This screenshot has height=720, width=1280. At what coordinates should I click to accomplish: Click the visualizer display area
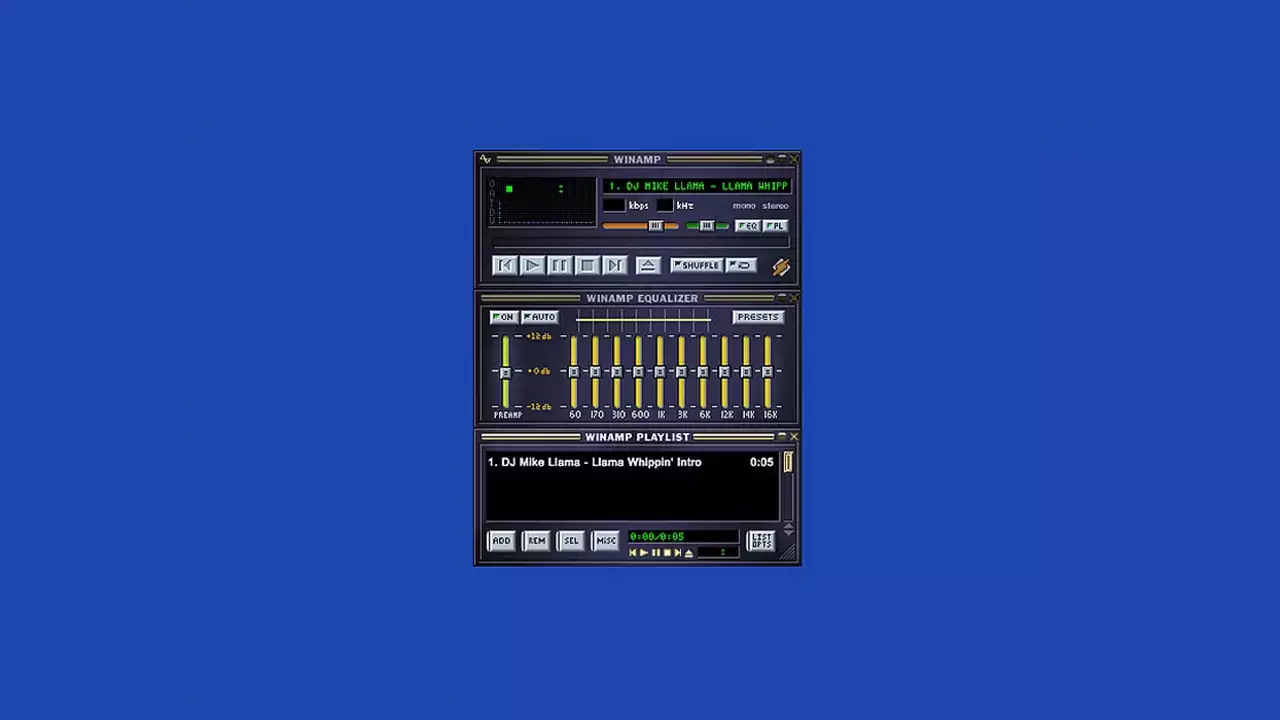547,212
